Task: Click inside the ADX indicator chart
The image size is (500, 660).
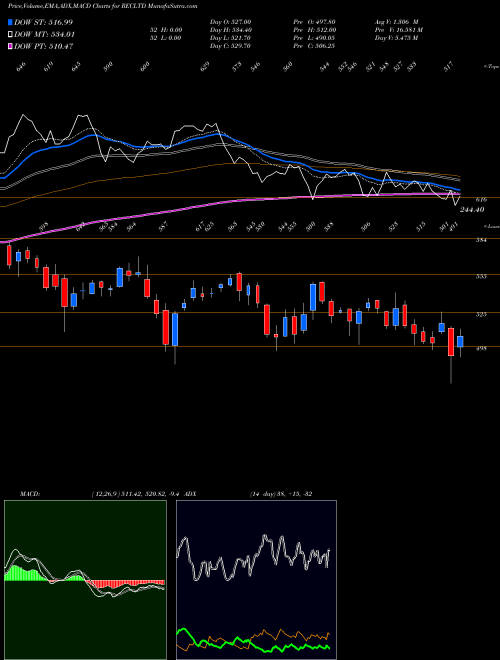Action: pos(256,580)
